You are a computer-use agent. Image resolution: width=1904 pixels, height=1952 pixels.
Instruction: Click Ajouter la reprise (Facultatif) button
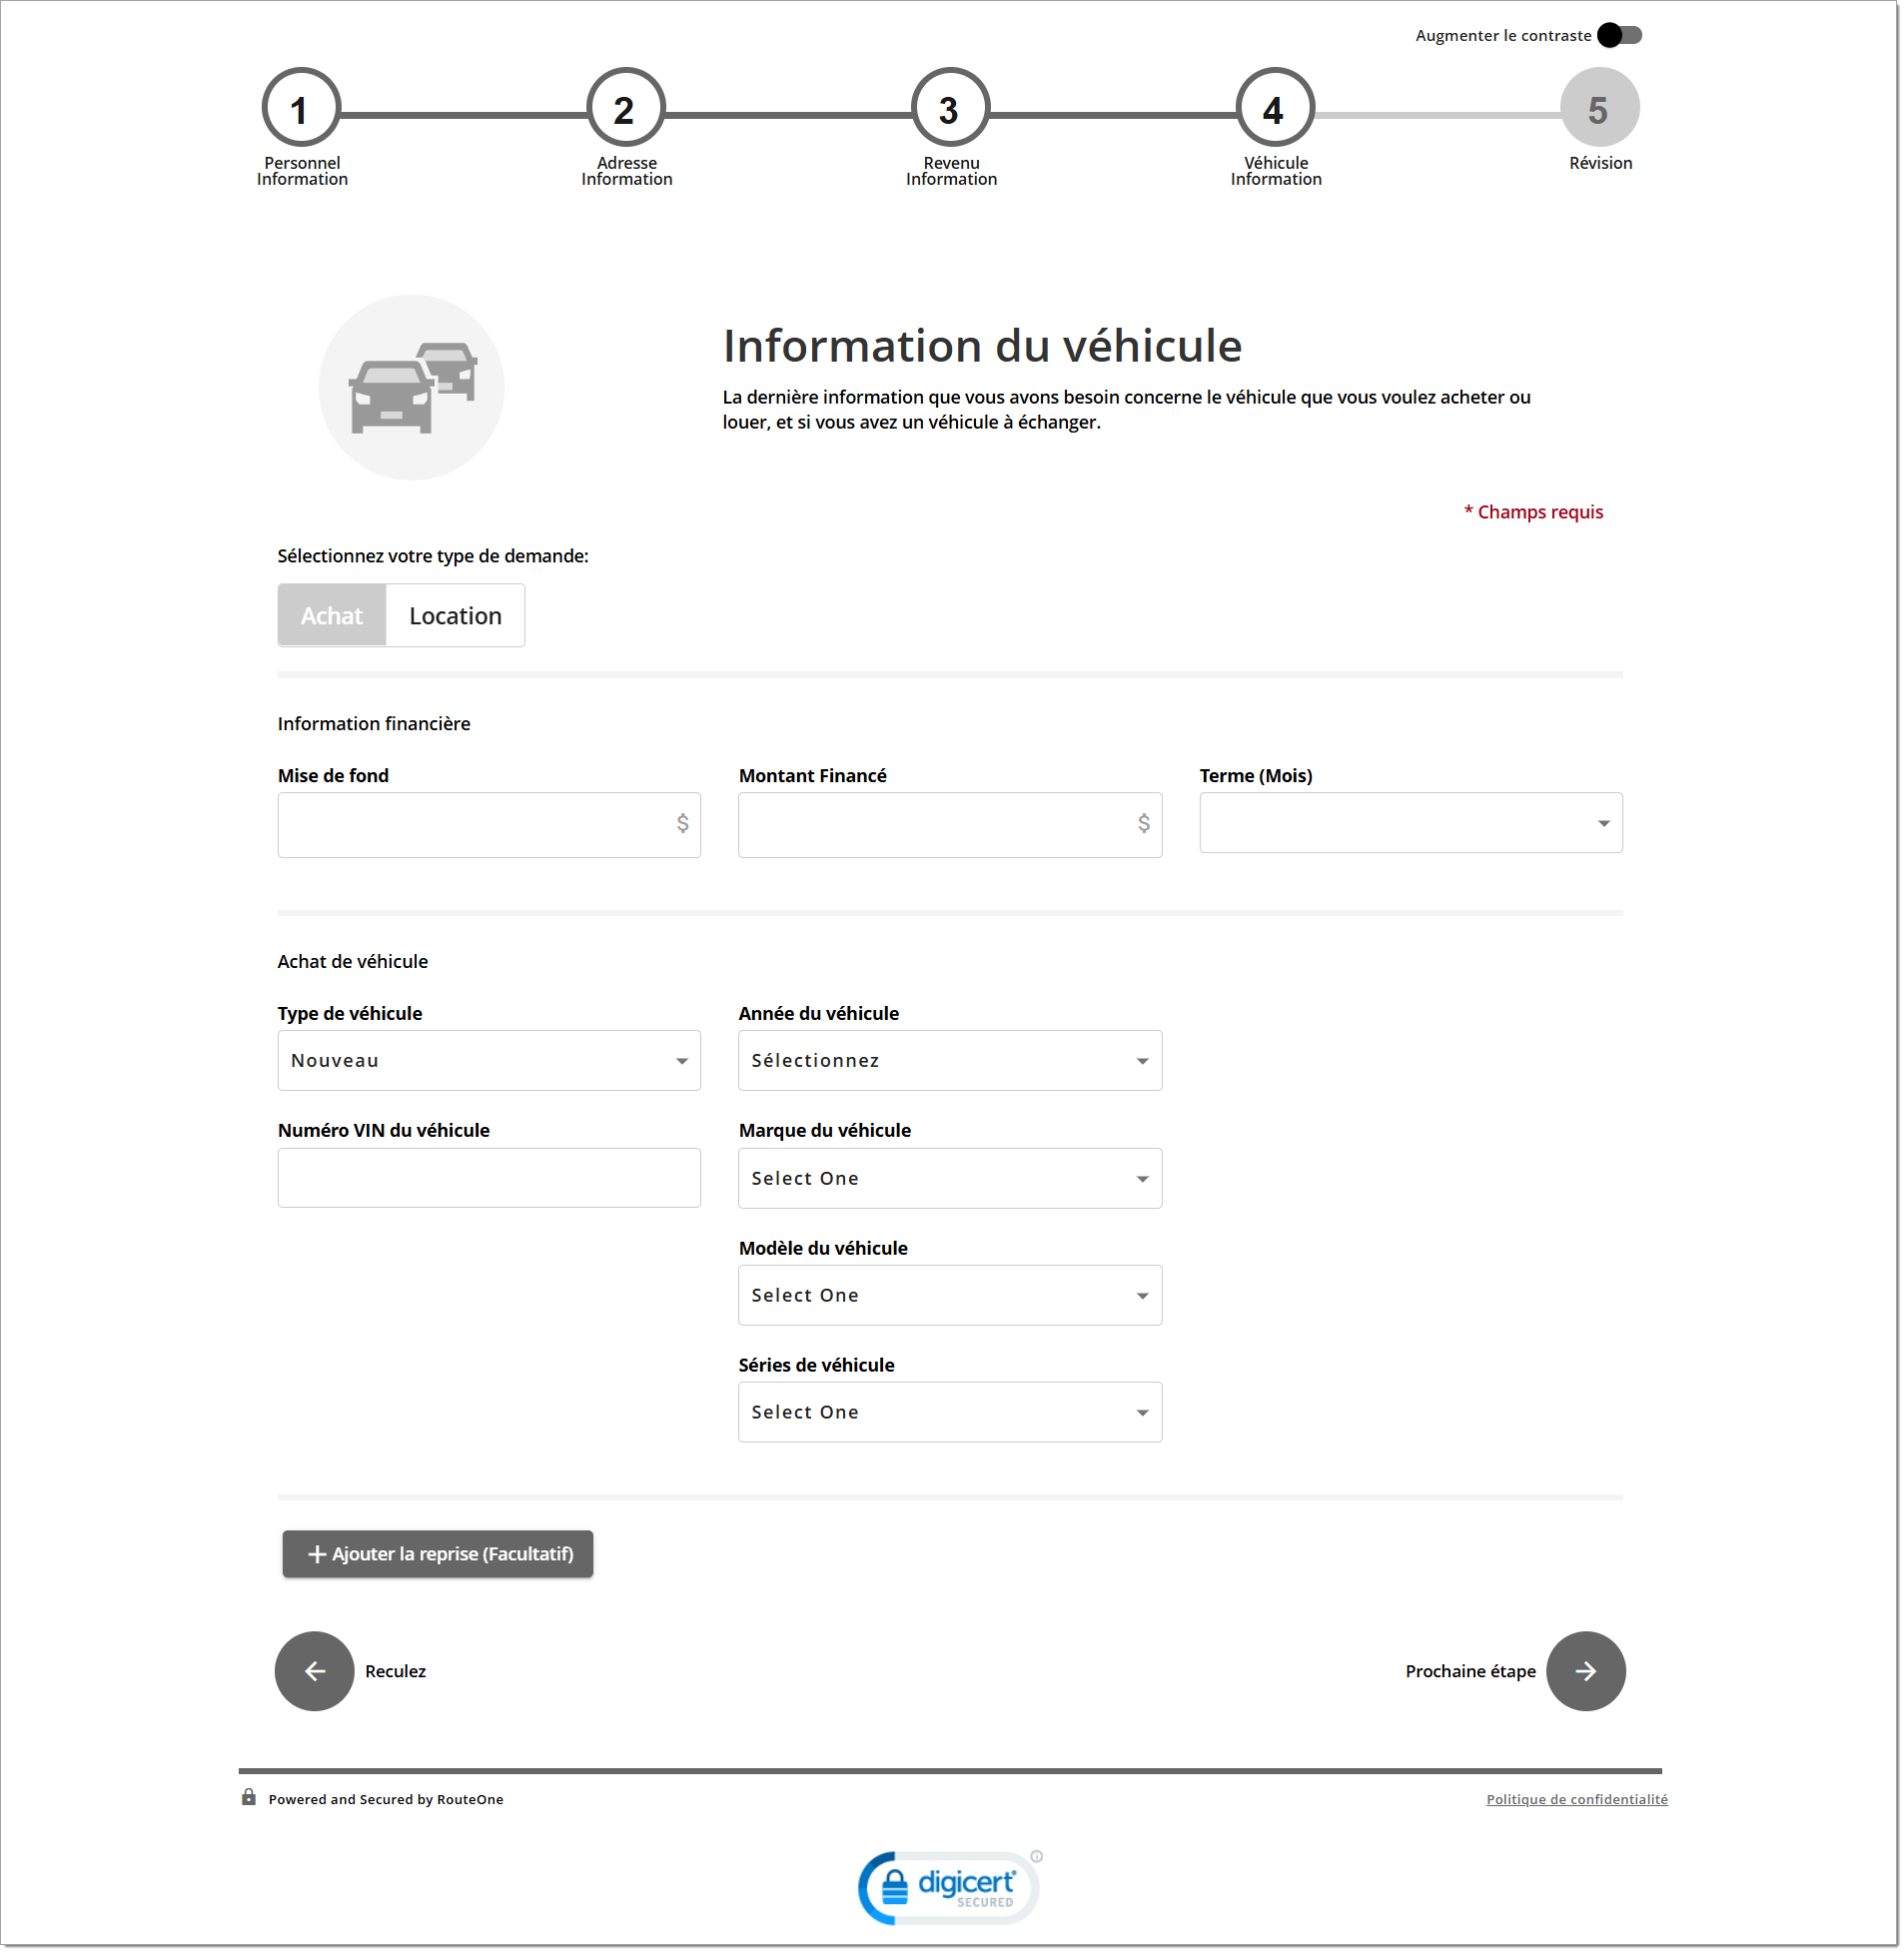[x=438, y=1556]
